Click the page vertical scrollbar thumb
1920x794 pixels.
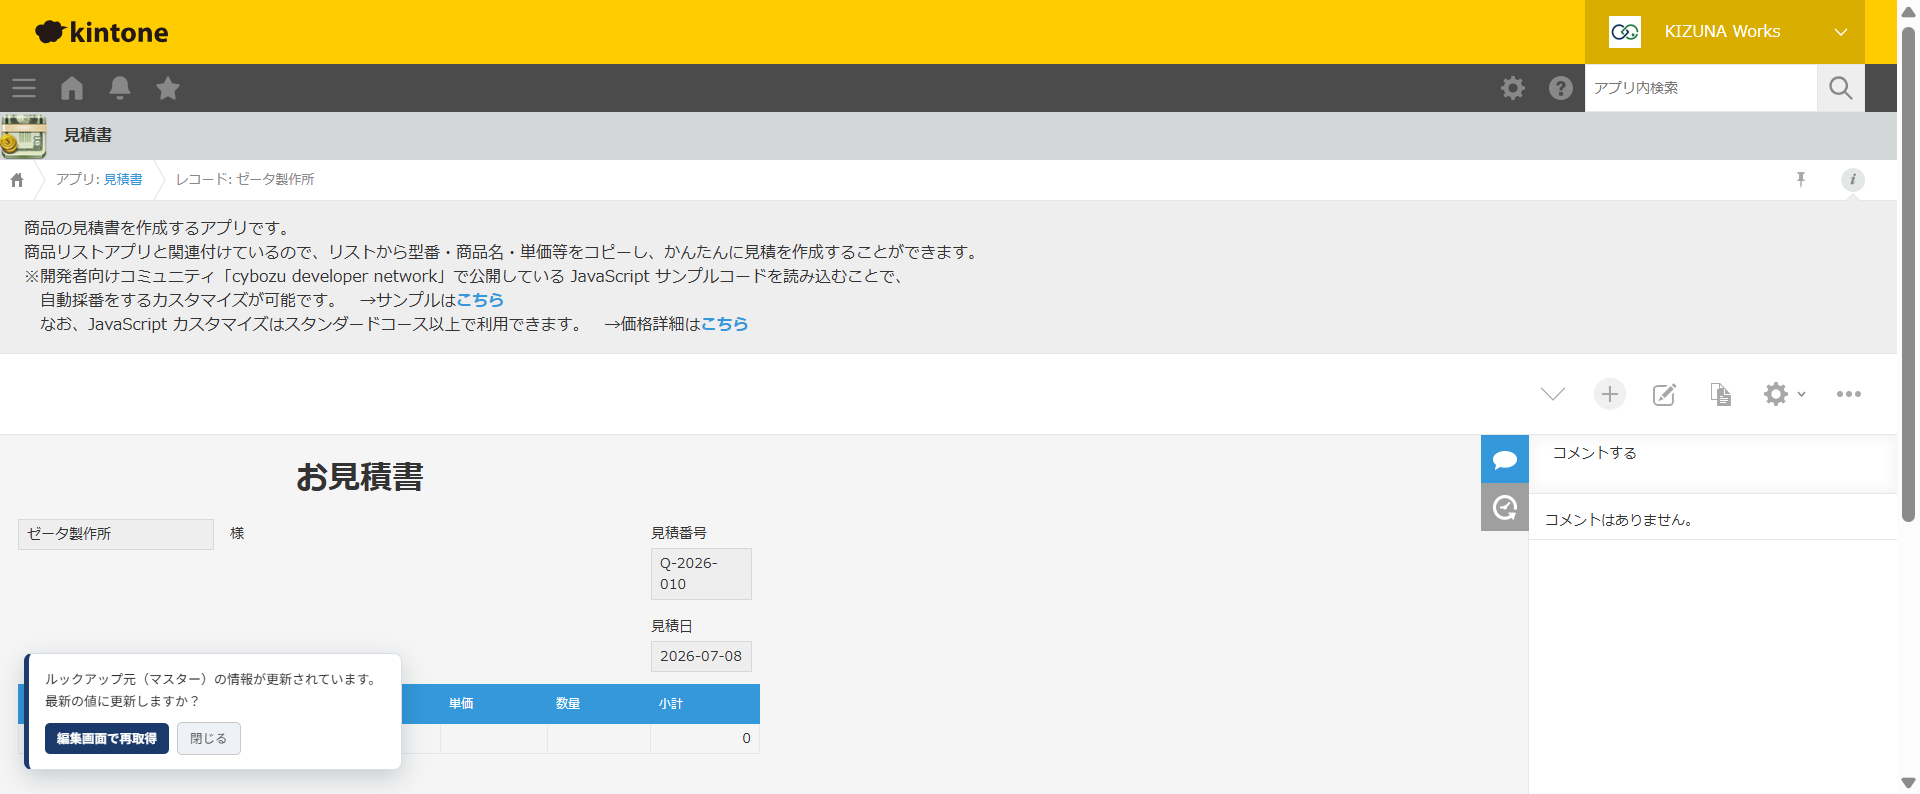1908,272
